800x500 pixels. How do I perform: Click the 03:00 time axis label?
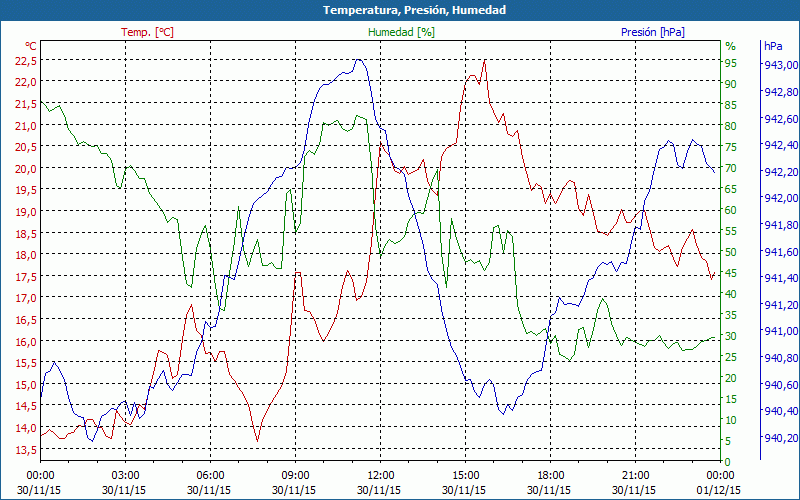[126, 476]
